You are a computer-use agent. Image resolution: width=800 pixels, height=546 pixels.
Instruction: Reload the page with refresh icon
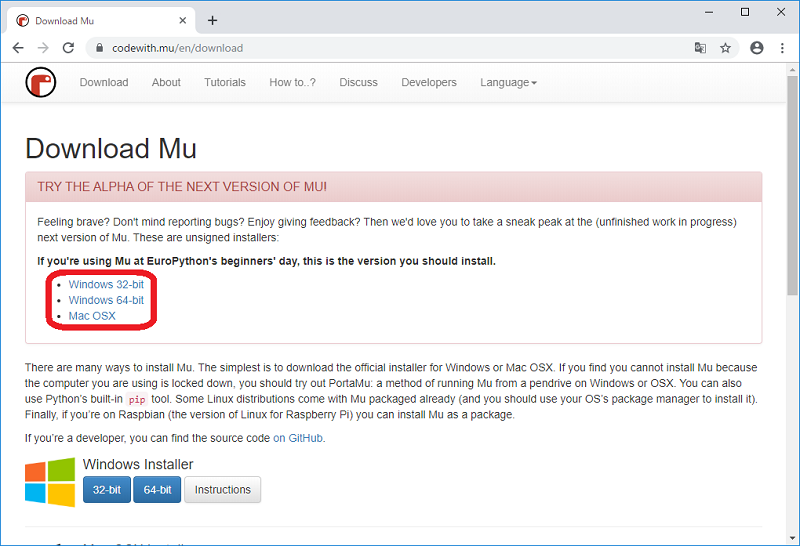point(68,48)
